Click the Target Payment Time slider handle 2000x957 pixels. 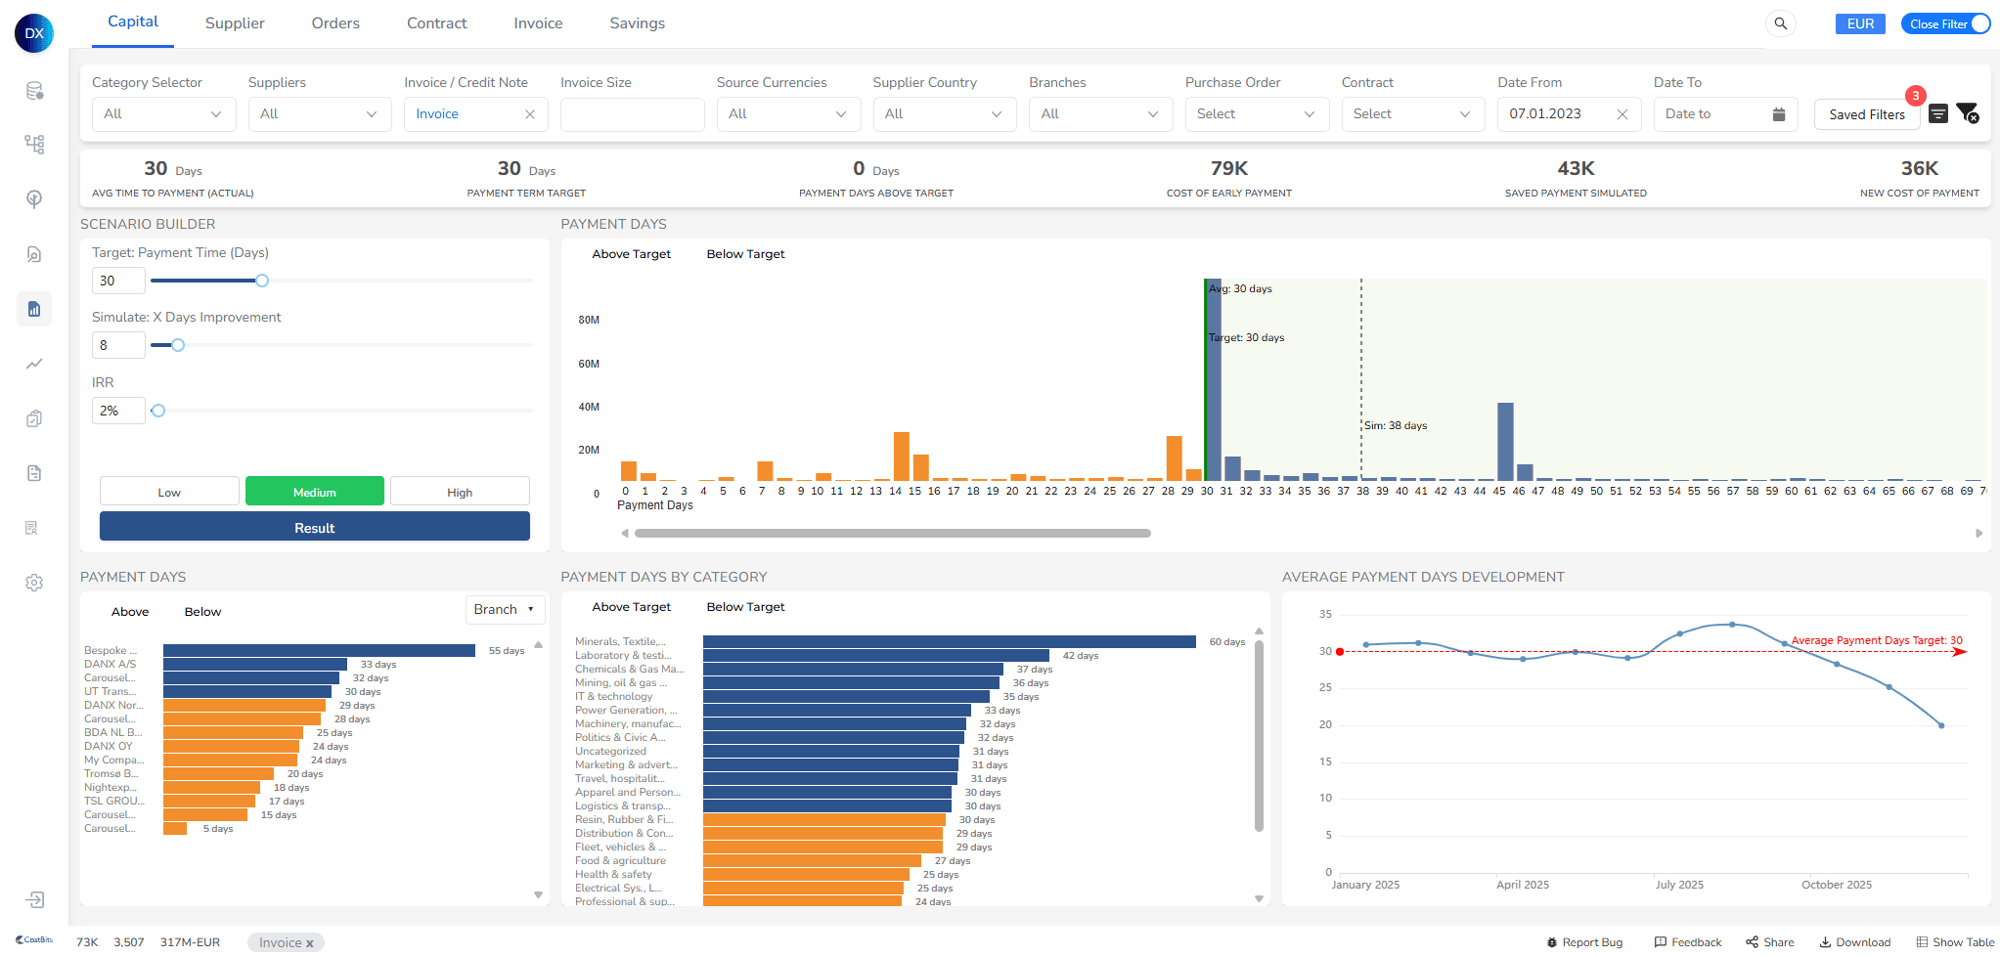(x=262, y=281)
